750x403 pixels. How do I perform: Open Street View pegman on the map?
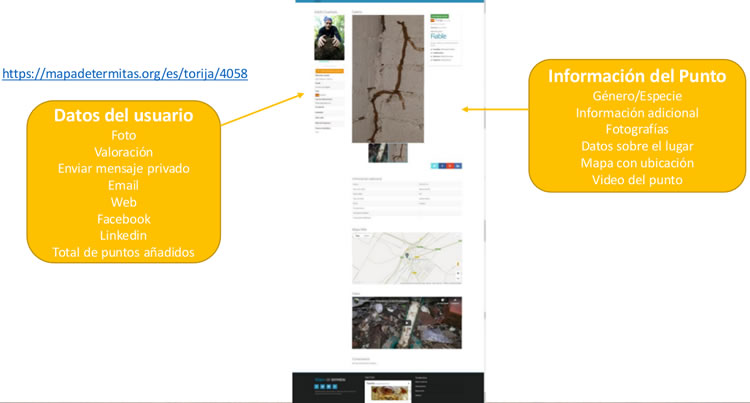(x=458, y=263)
